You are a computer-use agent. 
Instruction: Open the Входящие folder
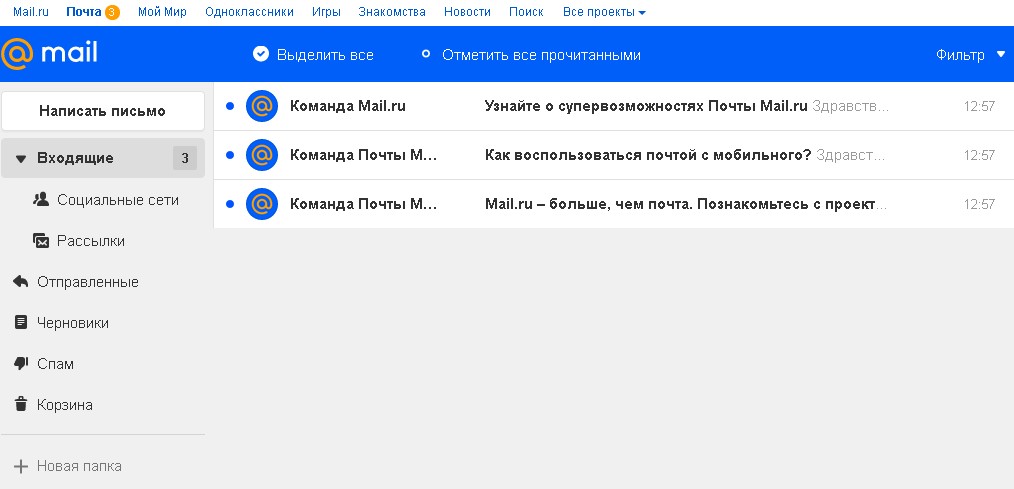click(x=103, y=158)
